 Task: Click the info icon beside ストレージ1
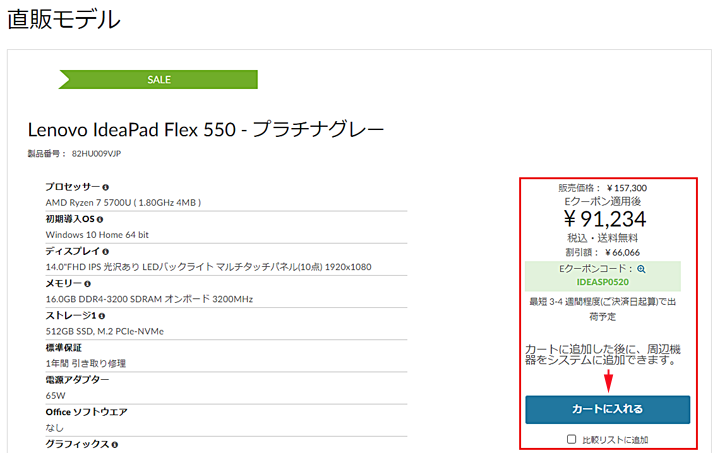[102, 316]
